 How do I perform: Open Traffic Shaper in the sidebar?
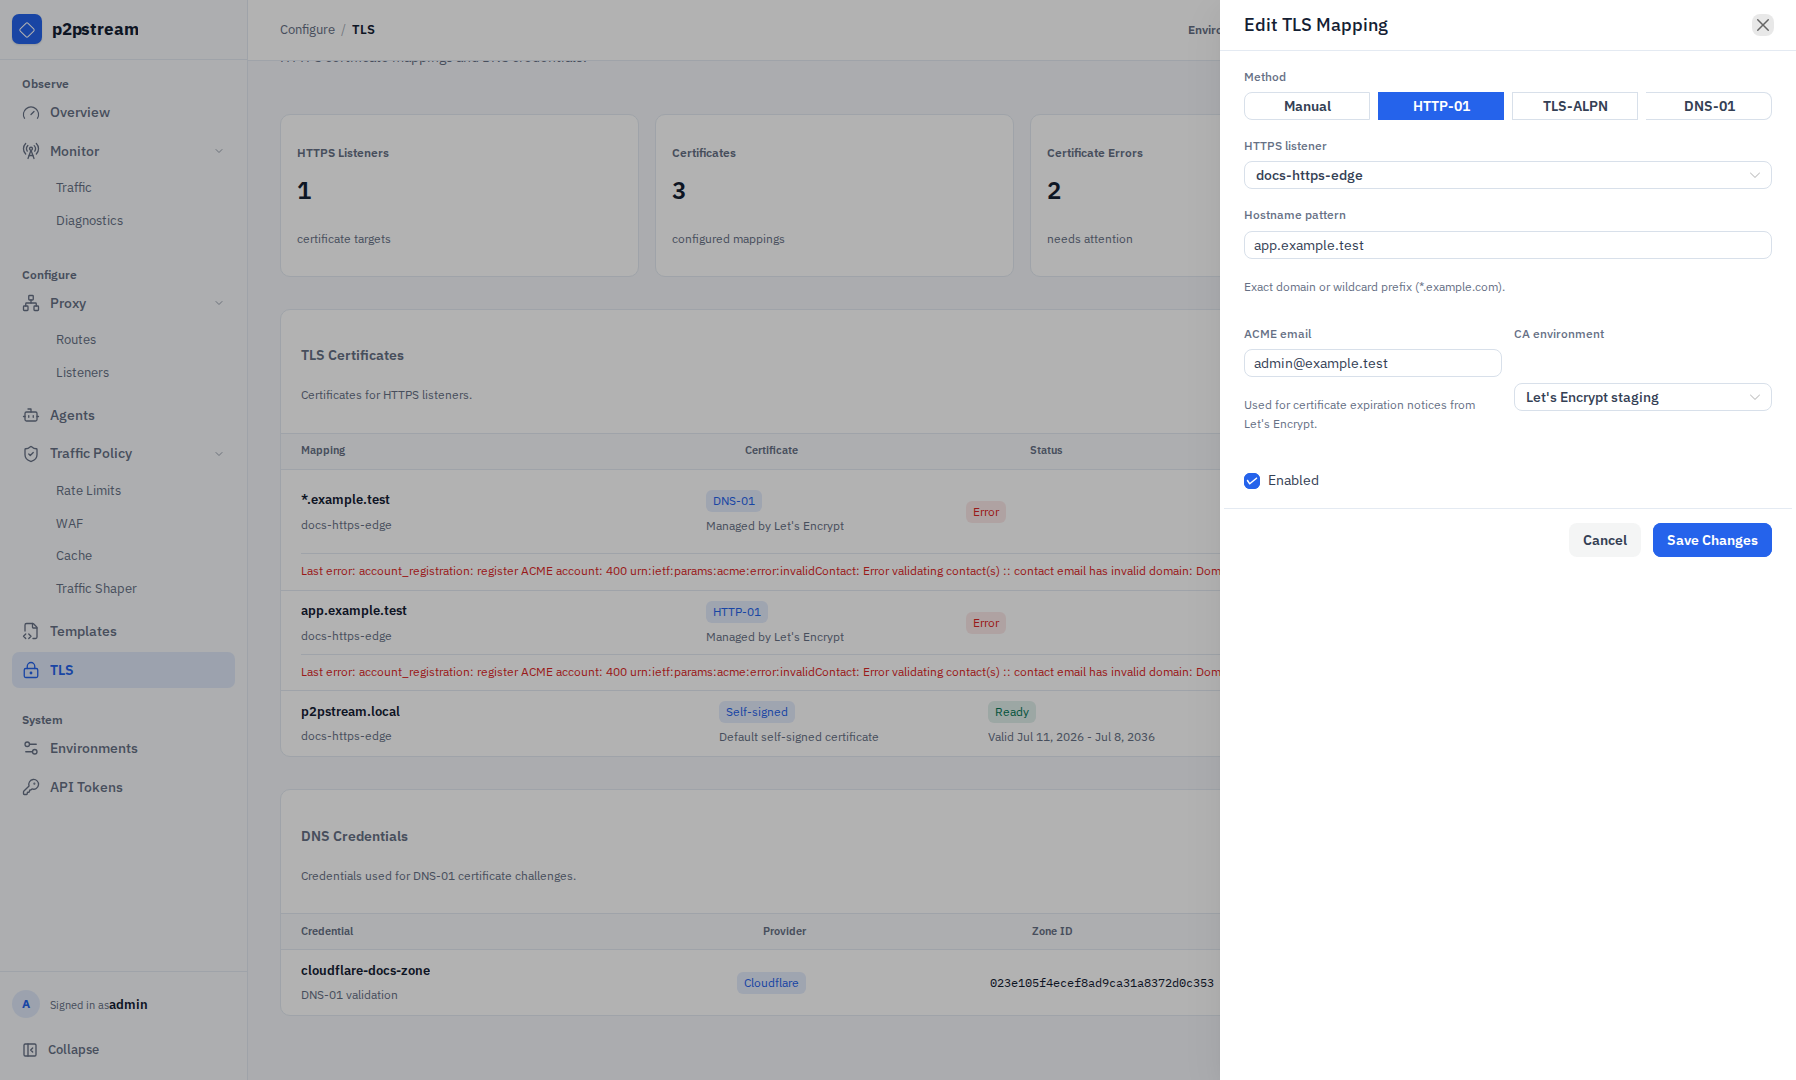coord(96,588)
